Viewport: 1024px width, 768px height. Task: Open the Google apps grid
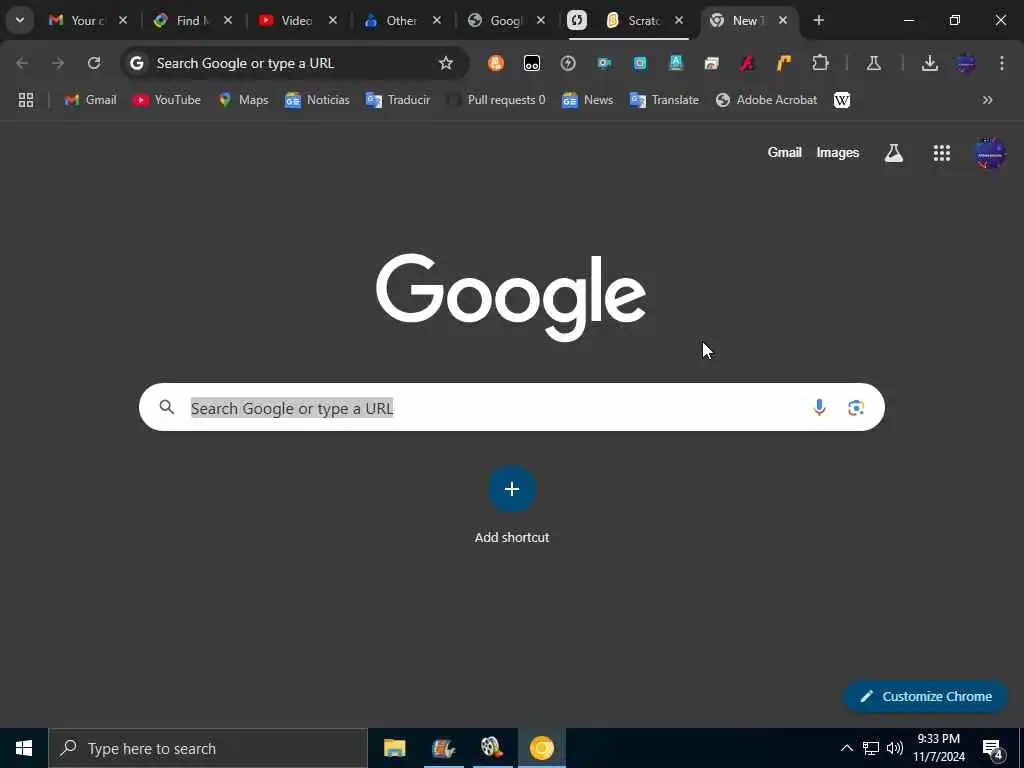click(942, 153)
